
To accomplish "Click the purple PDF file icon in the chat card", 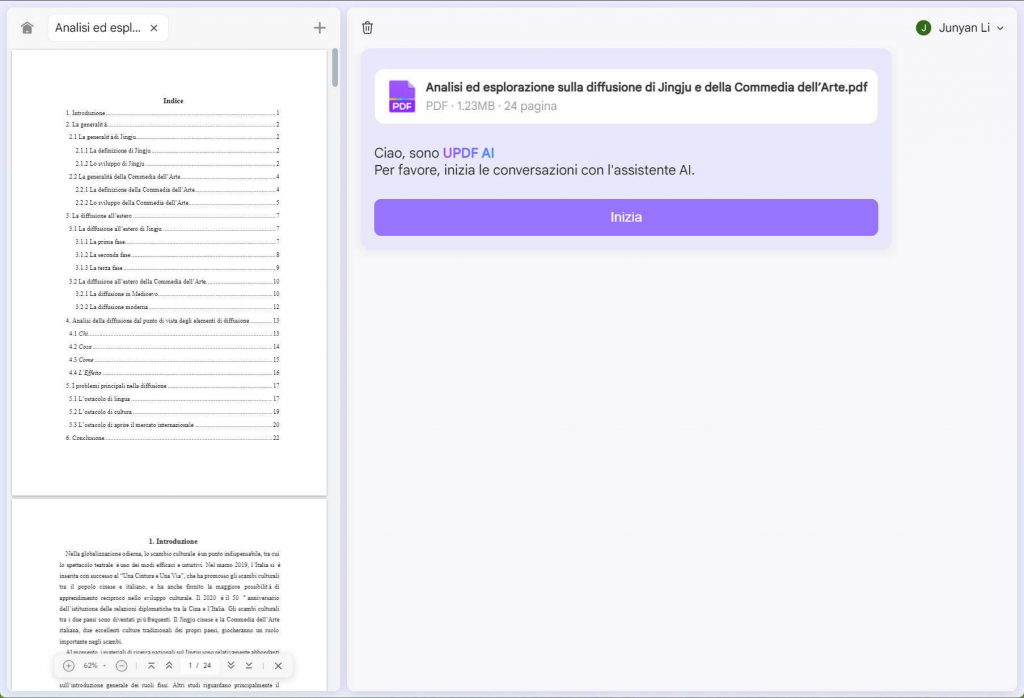I will pos(400,96).
